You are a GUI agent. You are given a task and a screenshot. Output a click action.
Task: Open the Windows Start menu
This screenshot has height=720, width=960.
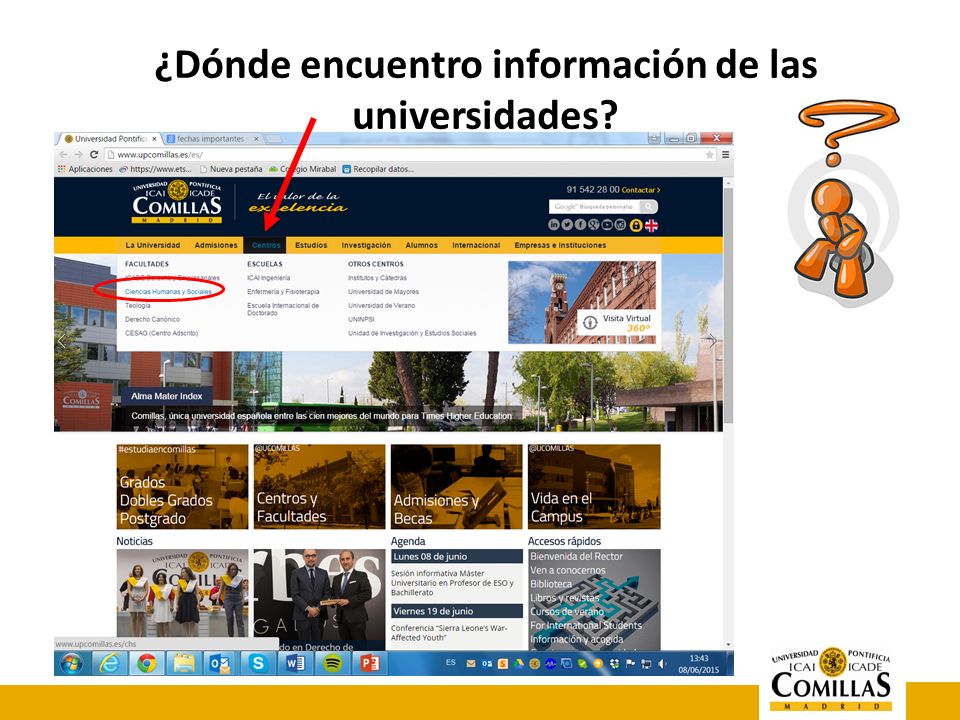(72, 663)
